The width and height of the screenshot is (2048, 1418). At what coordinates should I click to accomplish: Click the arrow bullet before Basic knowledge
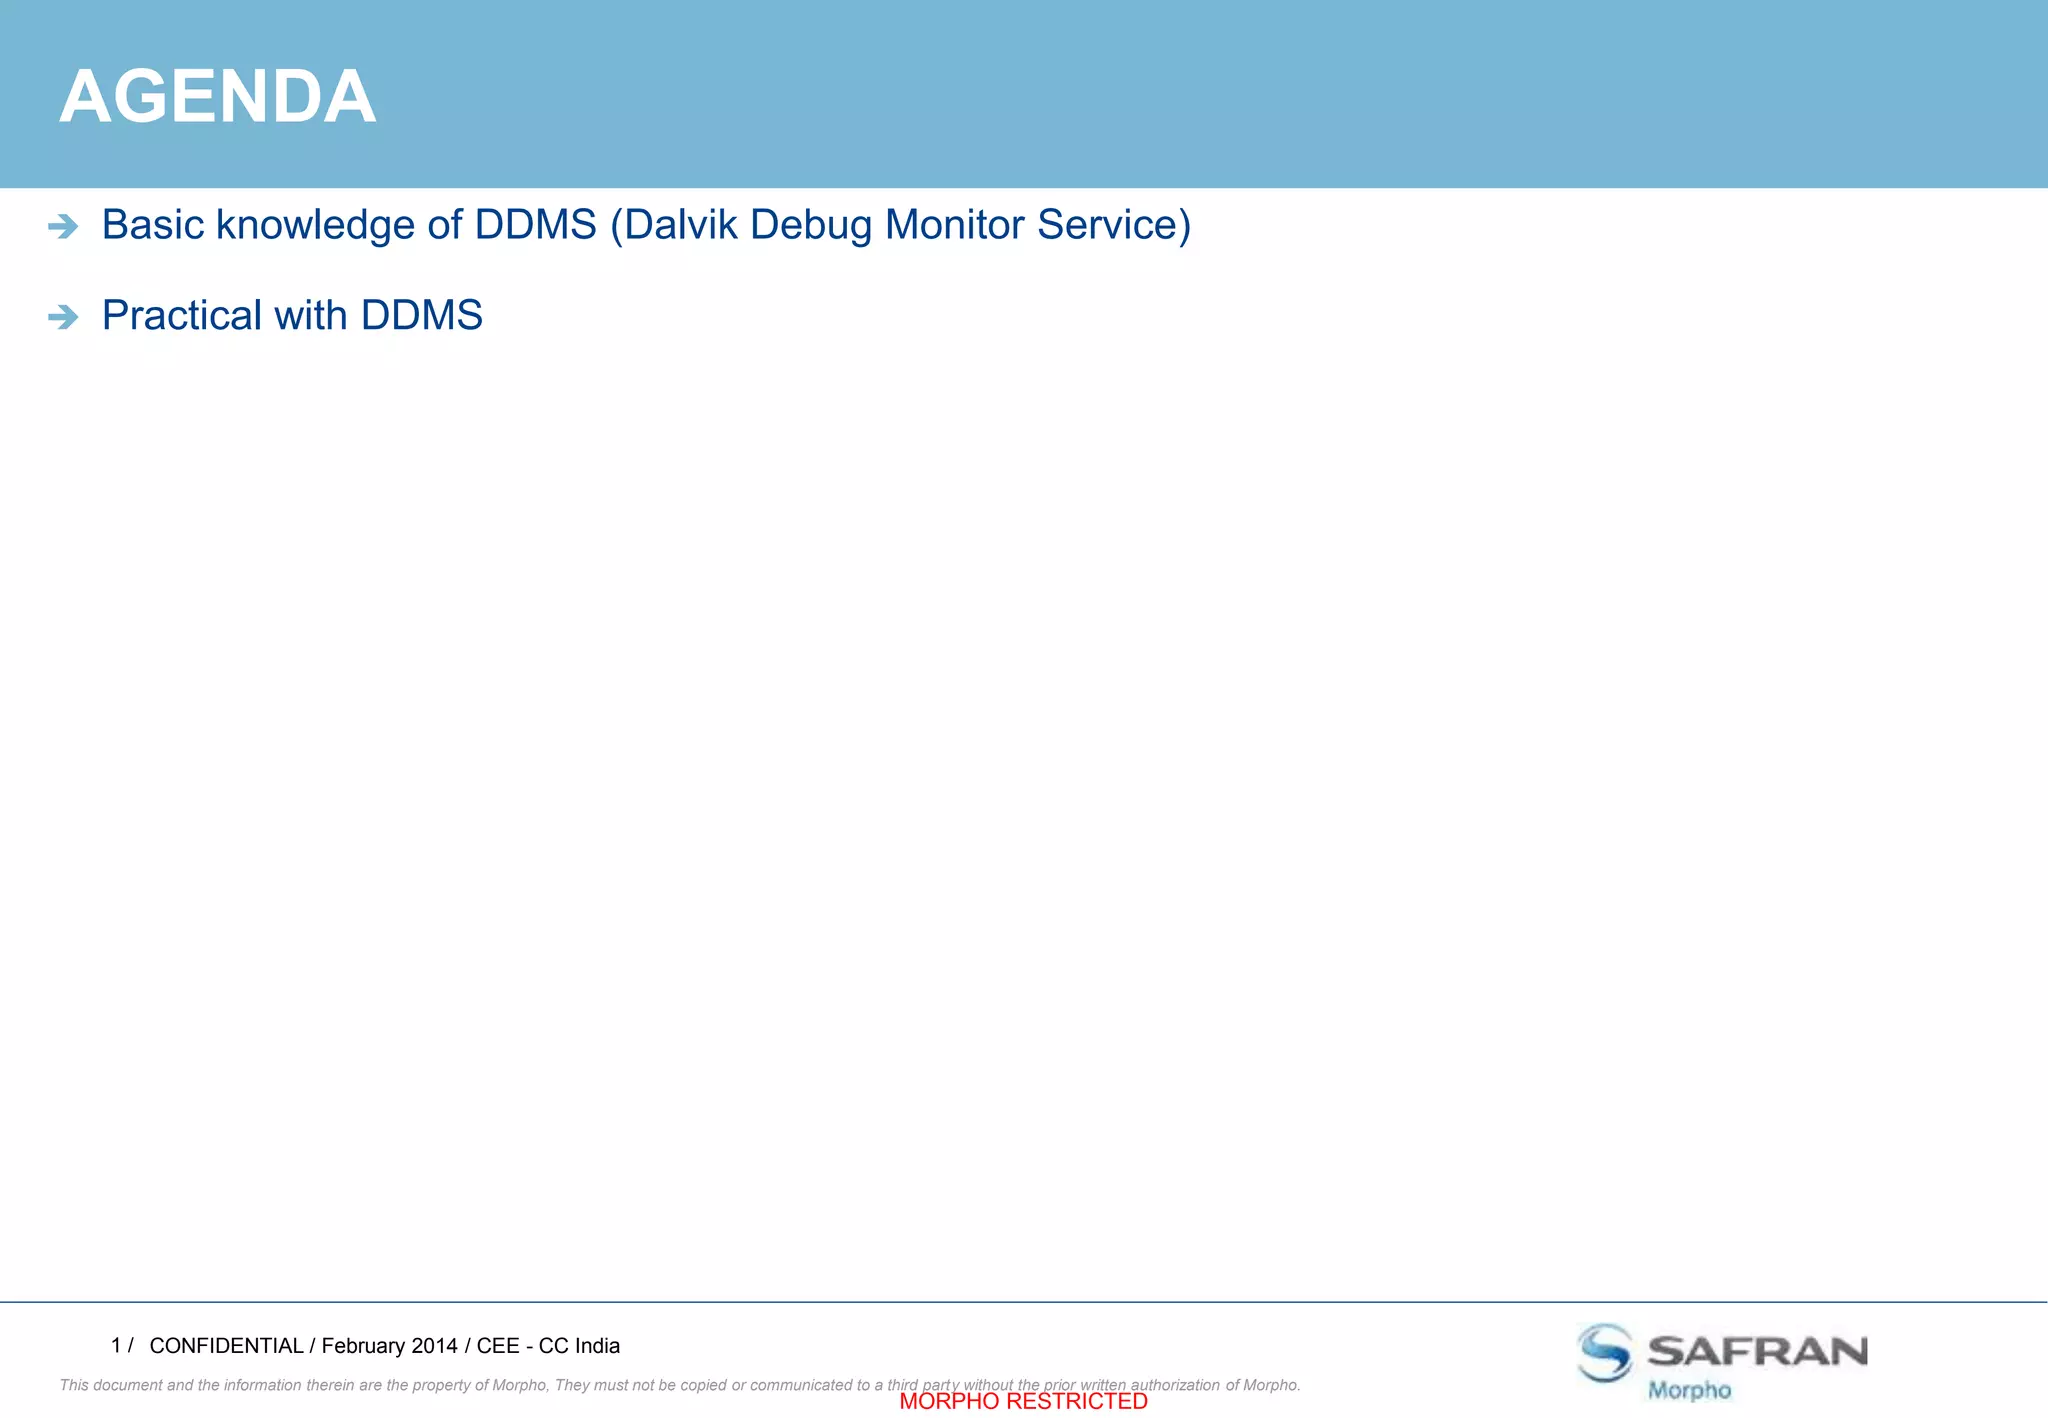coord(63,227)
